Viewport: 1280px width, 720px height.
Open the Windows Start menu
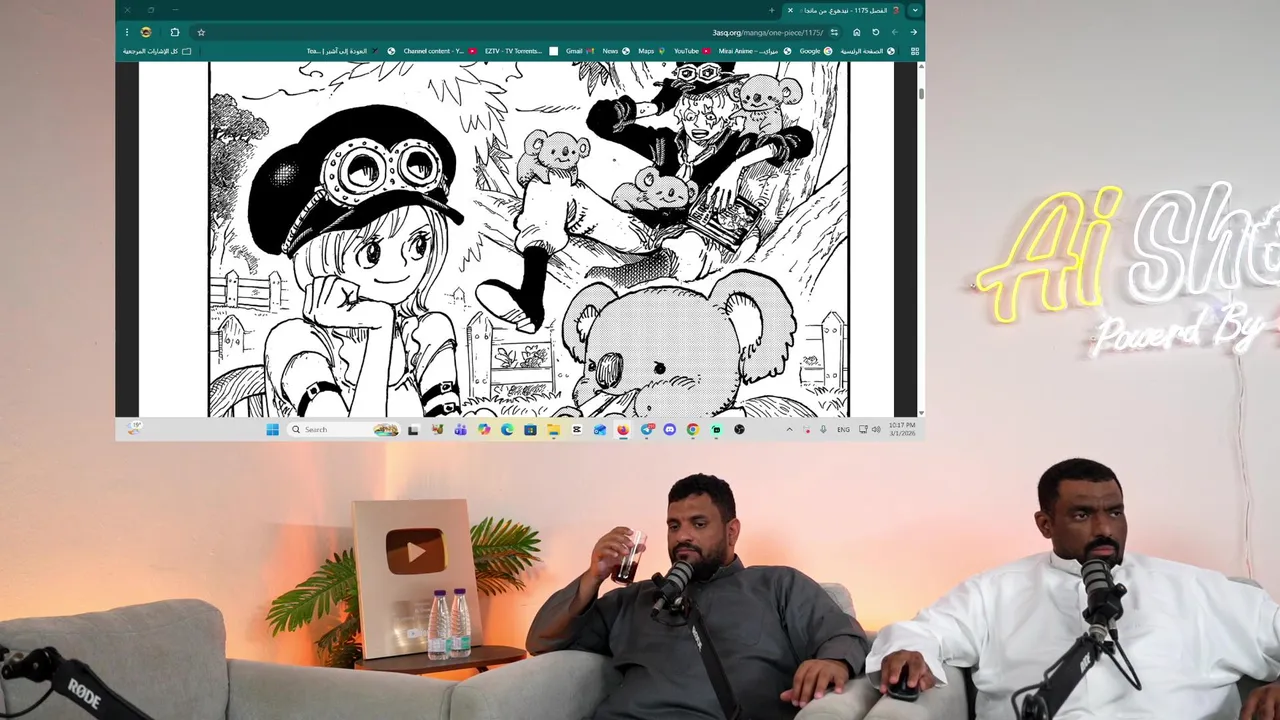click(273, 429)
